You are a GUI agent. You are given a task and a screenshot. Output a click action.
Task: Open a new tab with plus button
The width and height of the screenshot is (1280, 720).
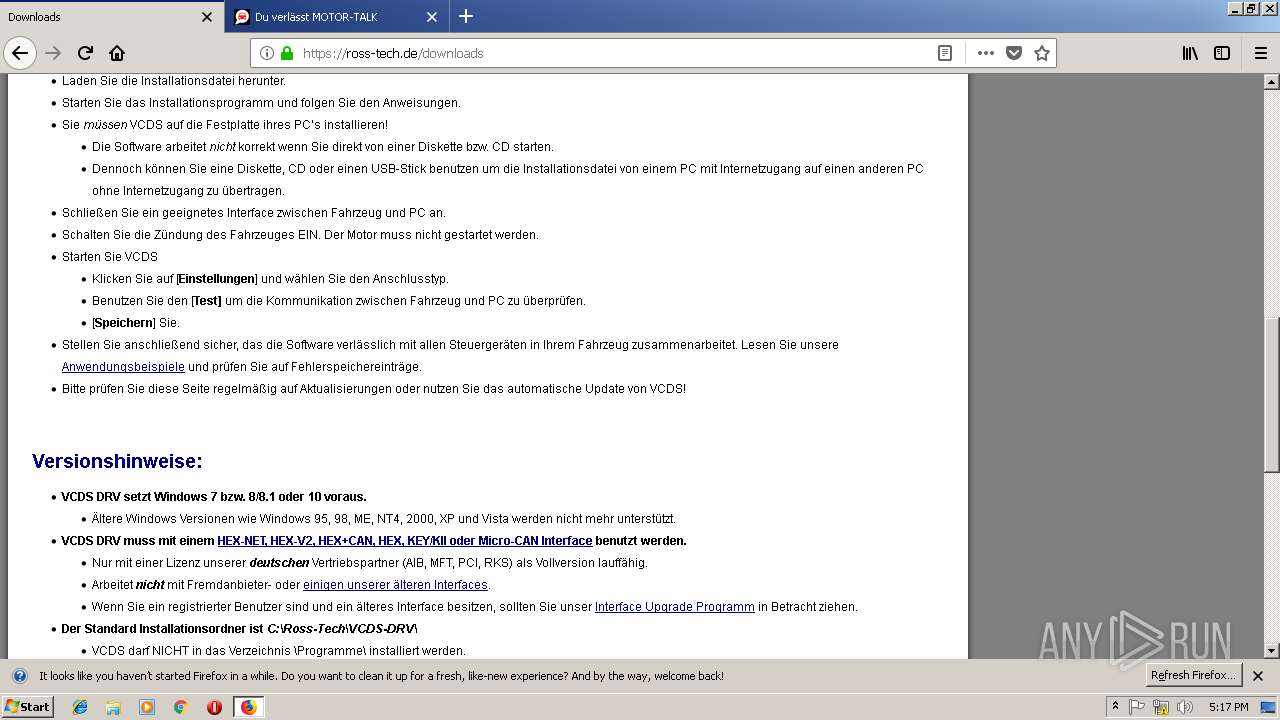click(x=466, y=16)
